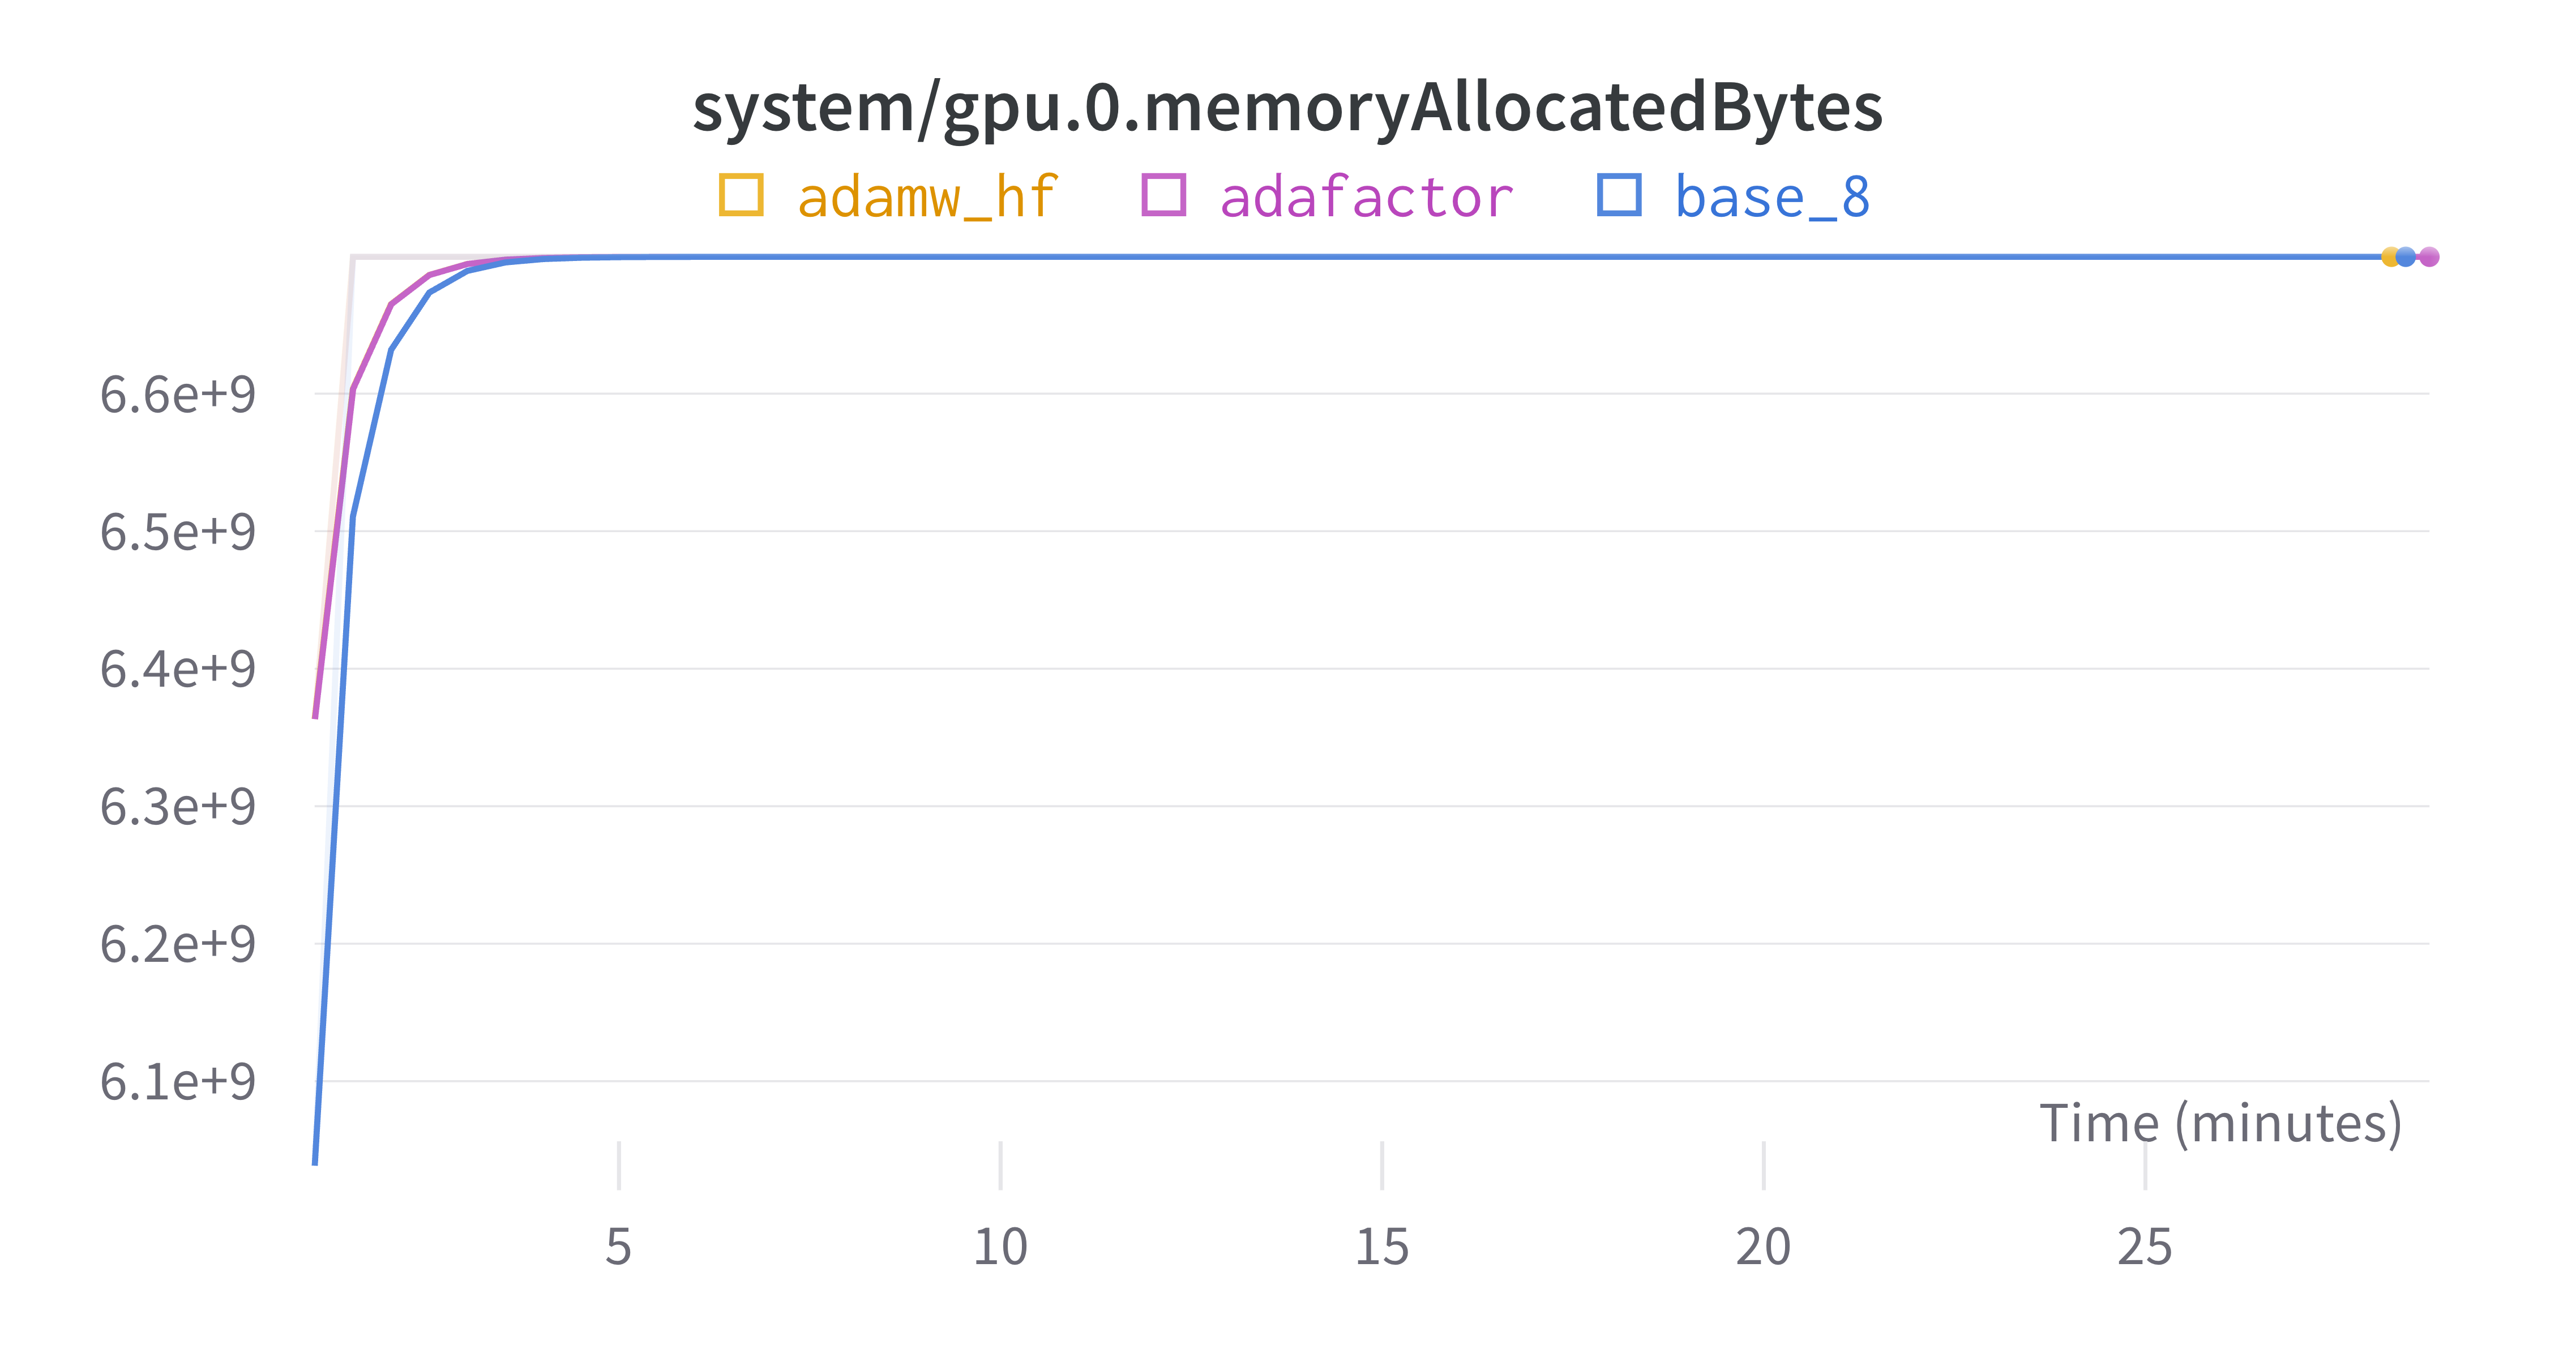Click the 25 minute x-axis tick label
The image size is (2576, 1353).
point(2145,1247)
